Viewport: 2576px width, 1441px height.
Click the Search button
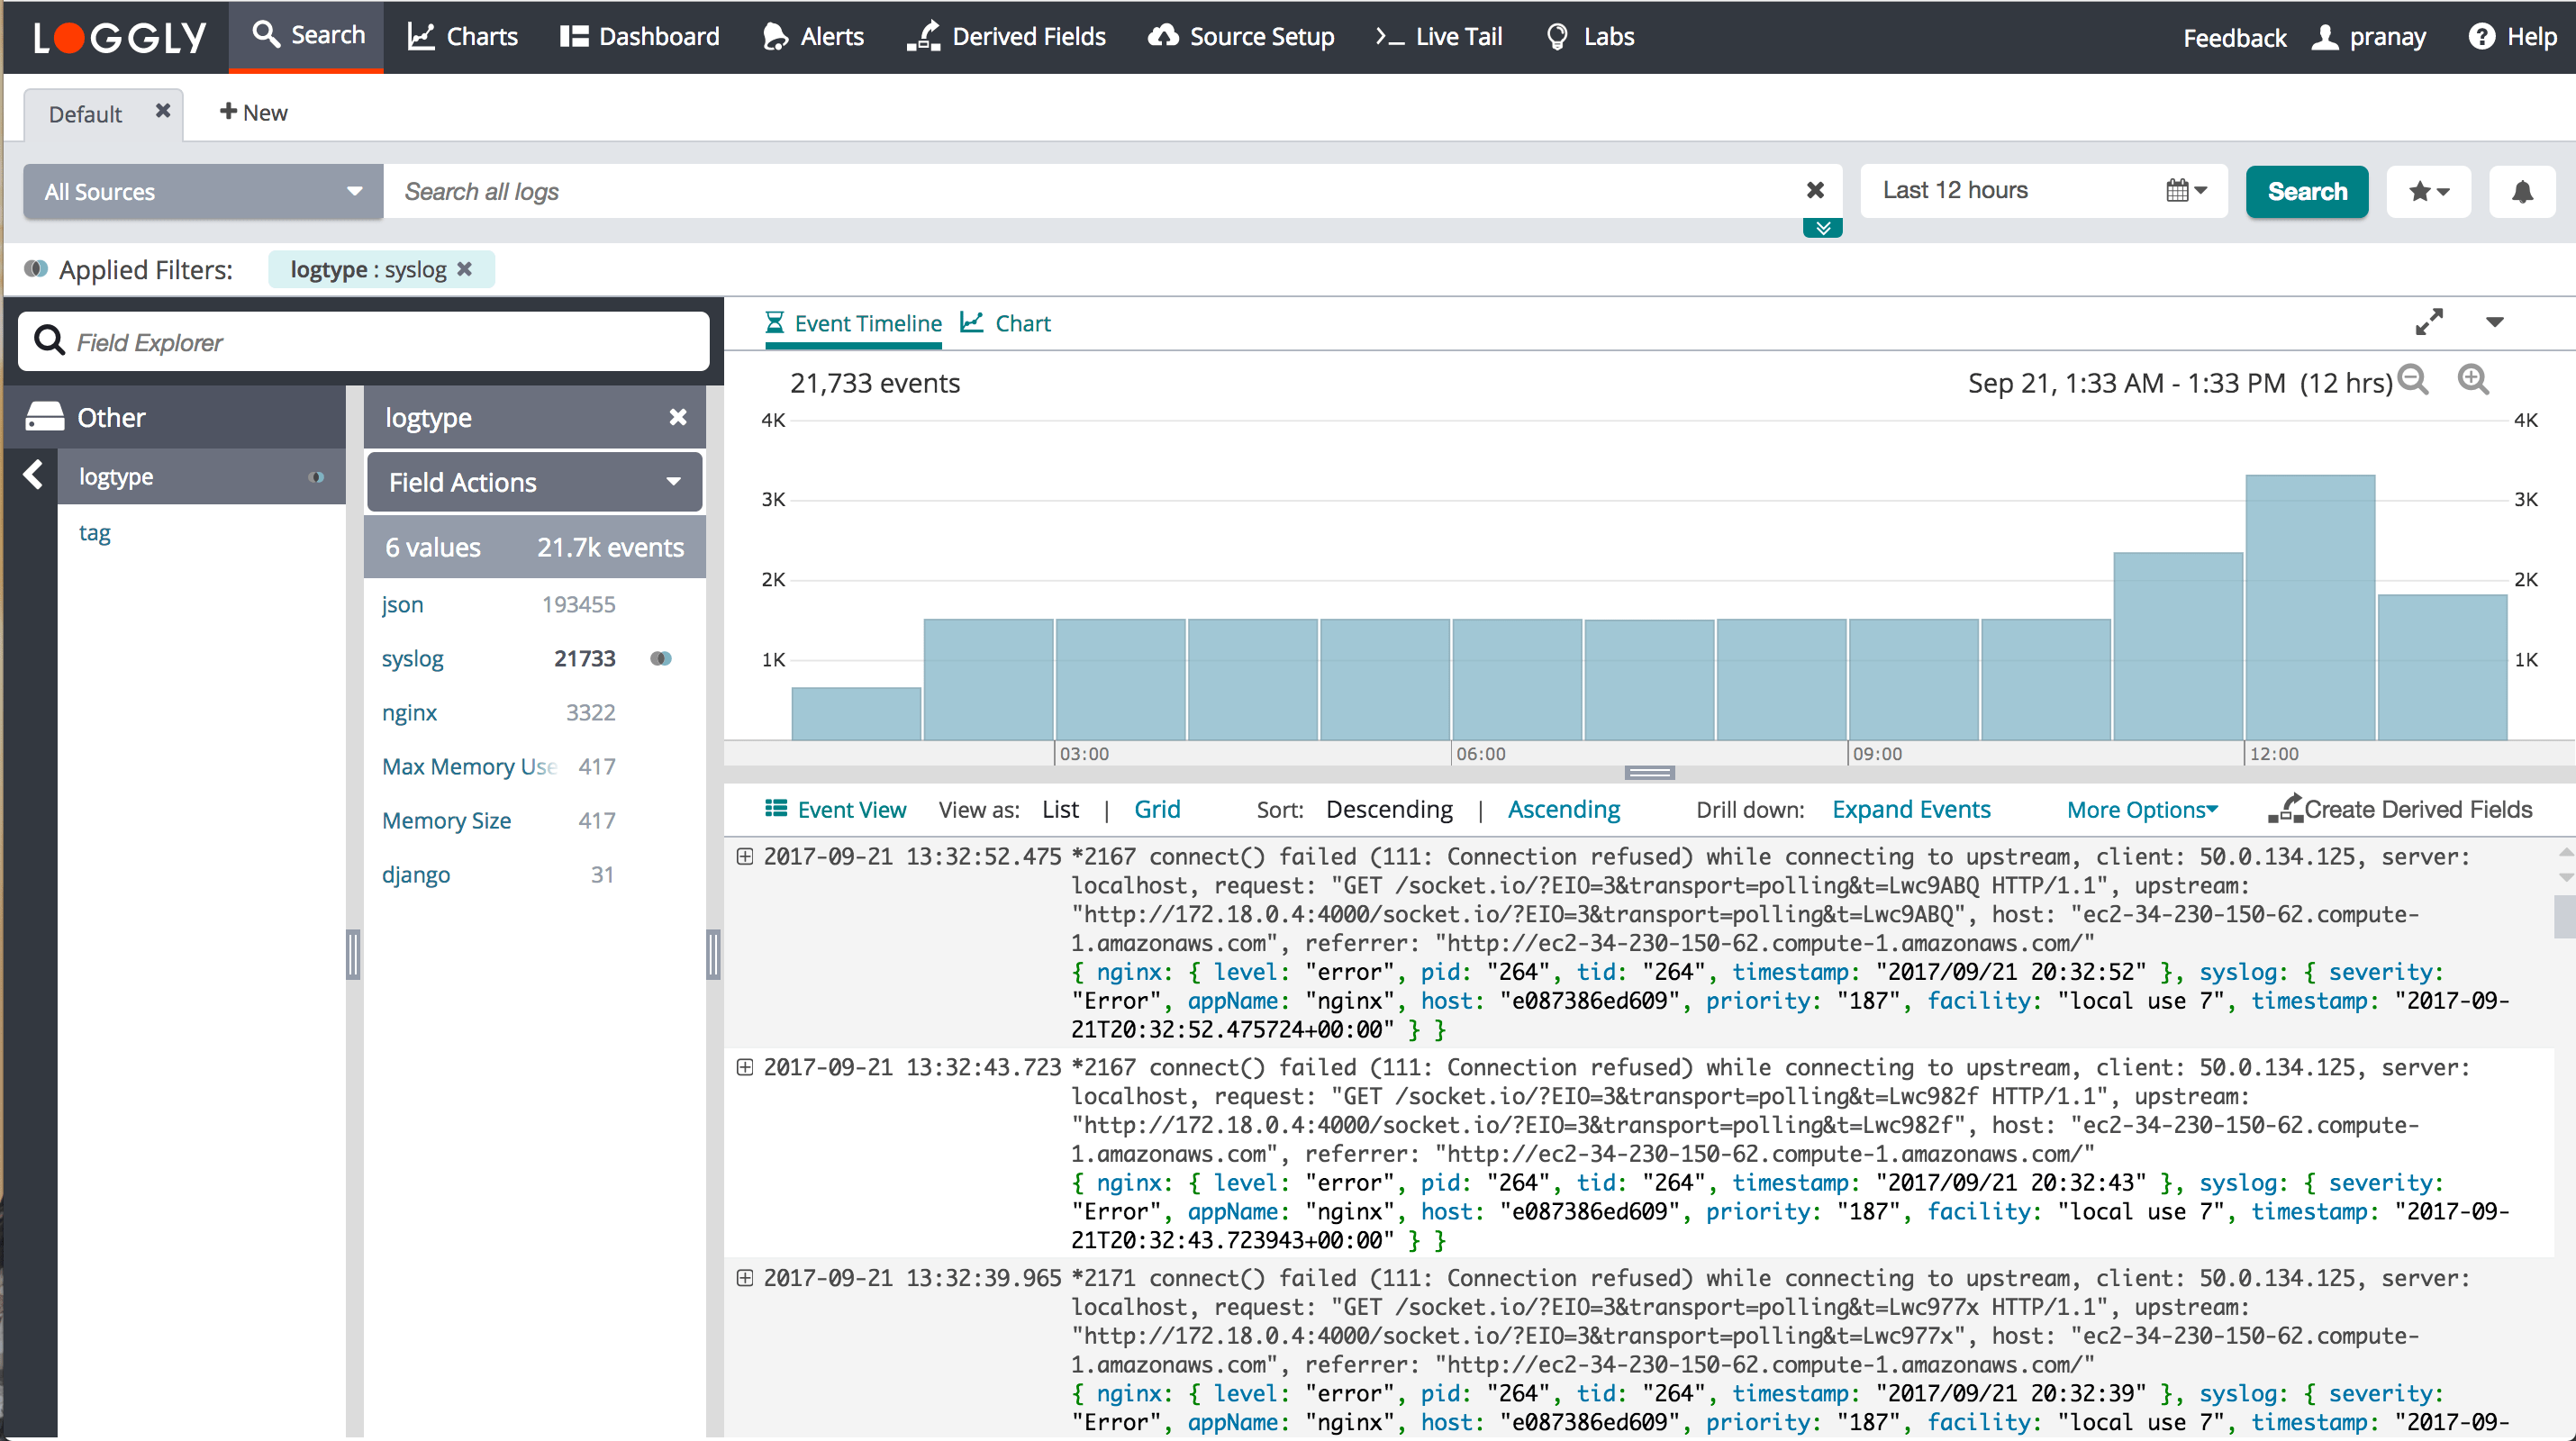[2306, 191]
